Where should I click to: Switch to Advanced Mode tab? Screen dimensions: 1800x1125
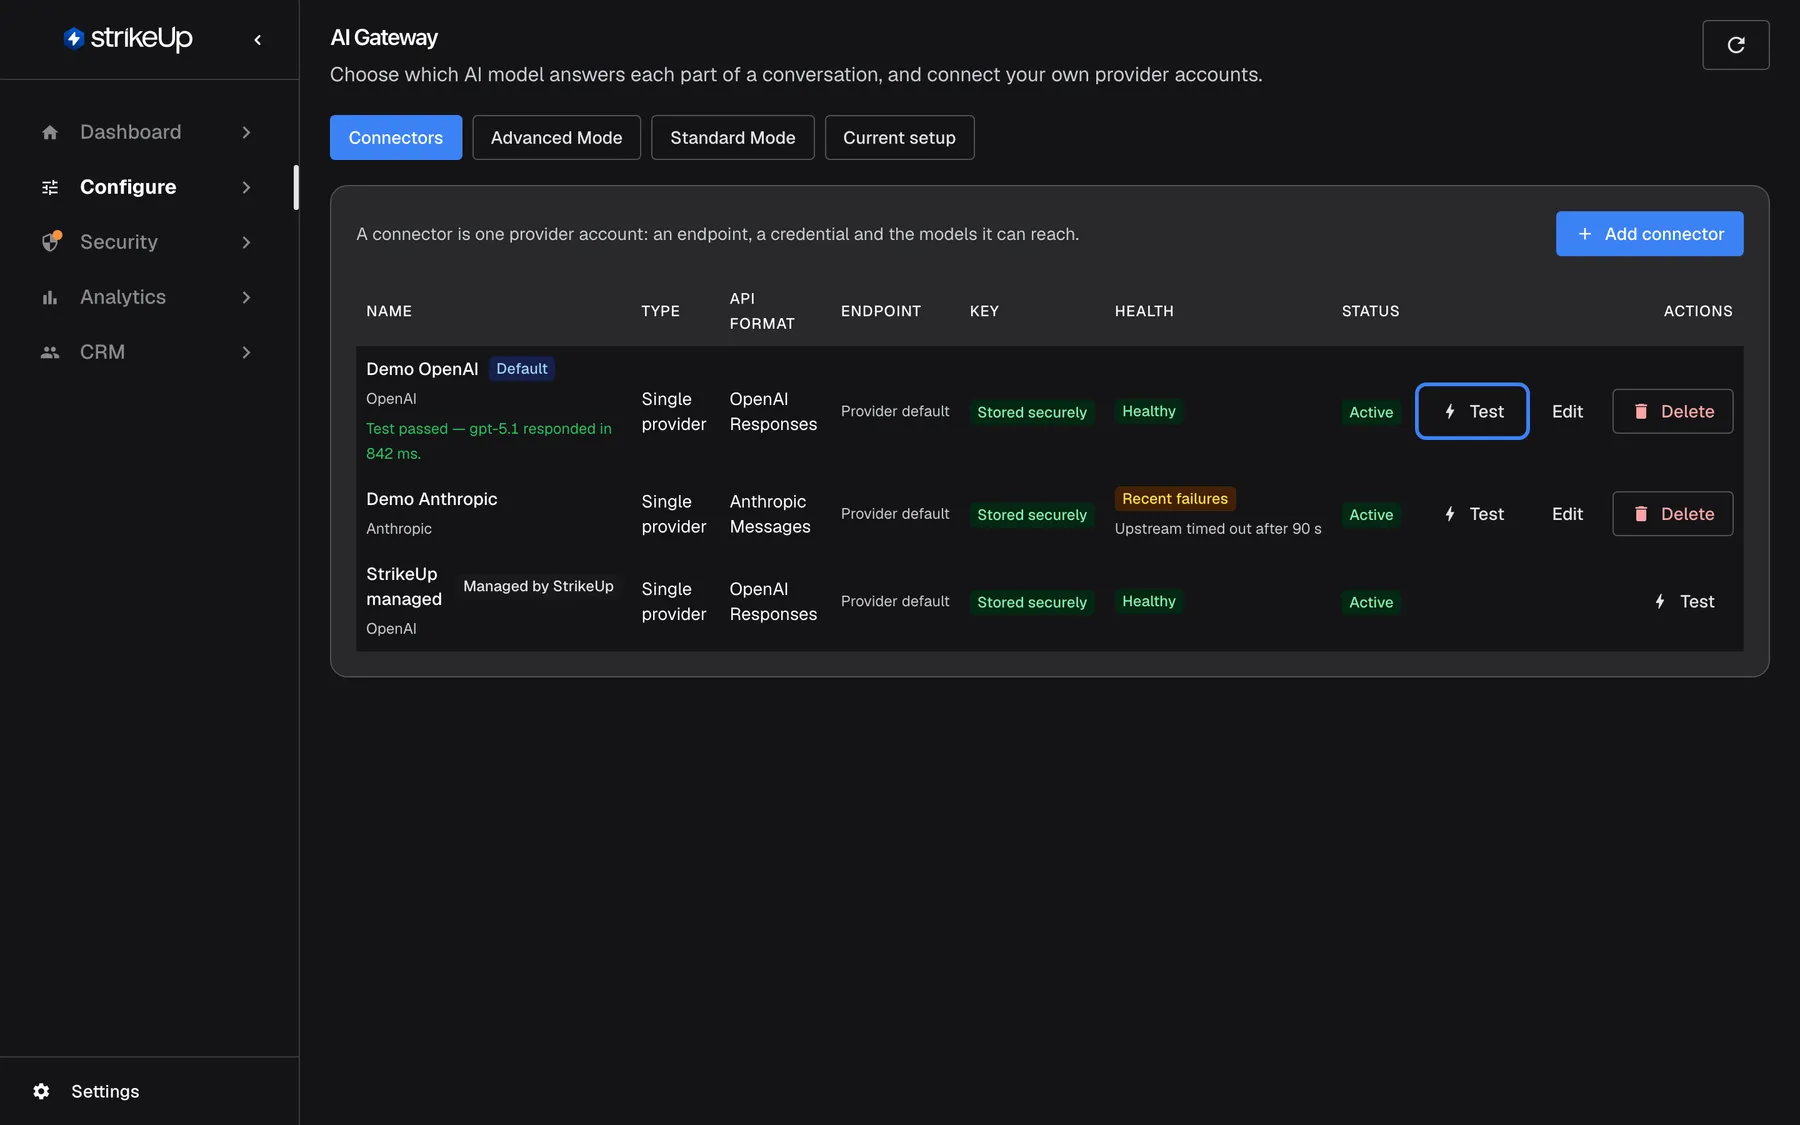pos(556,137)
